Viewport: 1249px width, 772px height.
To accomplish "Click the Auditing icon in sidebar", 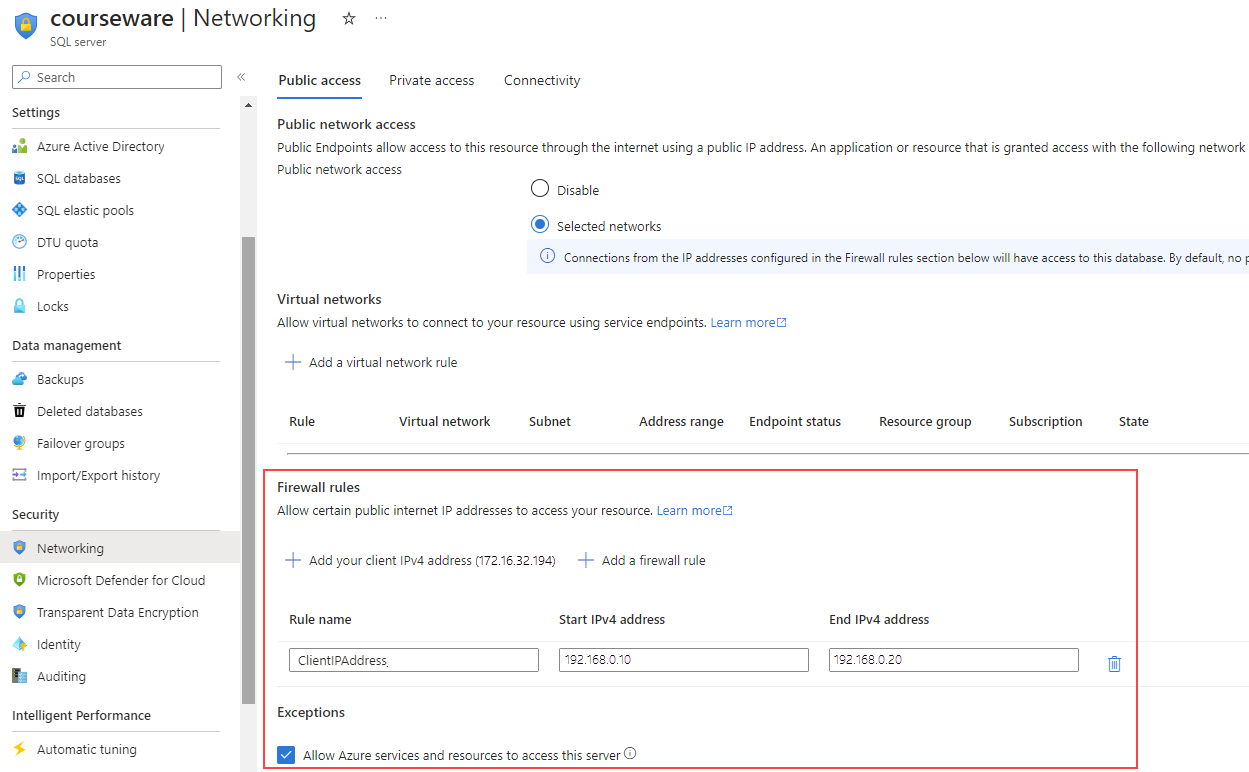I will click(19, 676).
